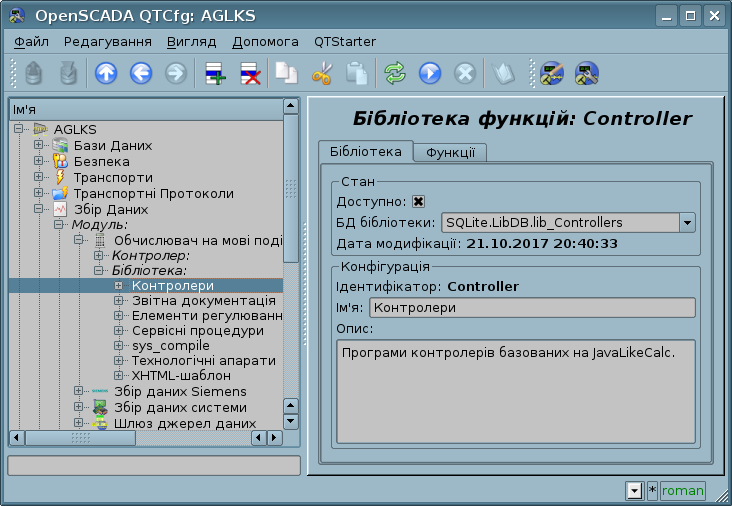Click the scroll-up arrow atop the tree scrollbar

coord(291,106)
